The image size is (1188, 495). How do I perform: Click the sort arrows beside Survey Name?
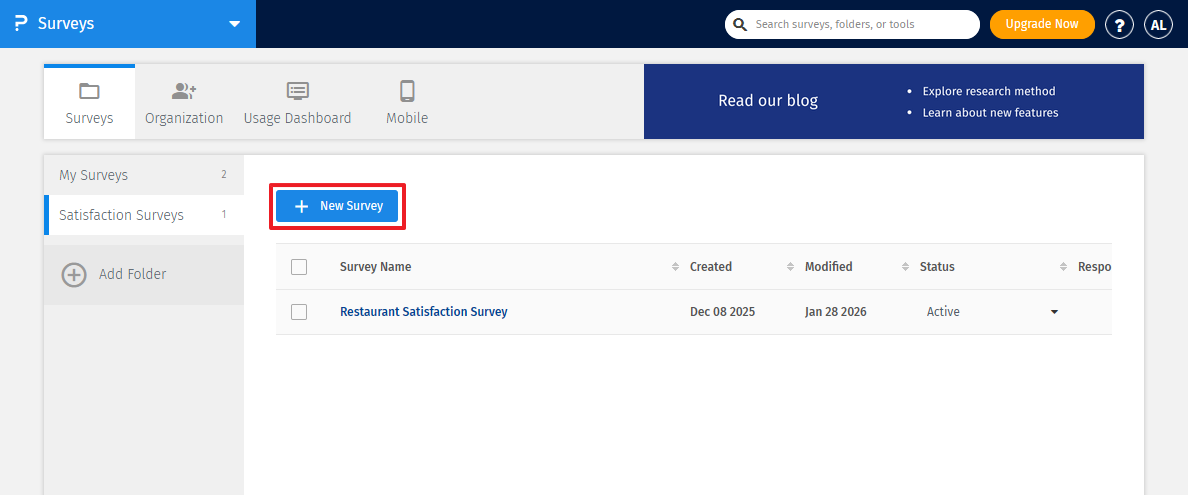675,267
